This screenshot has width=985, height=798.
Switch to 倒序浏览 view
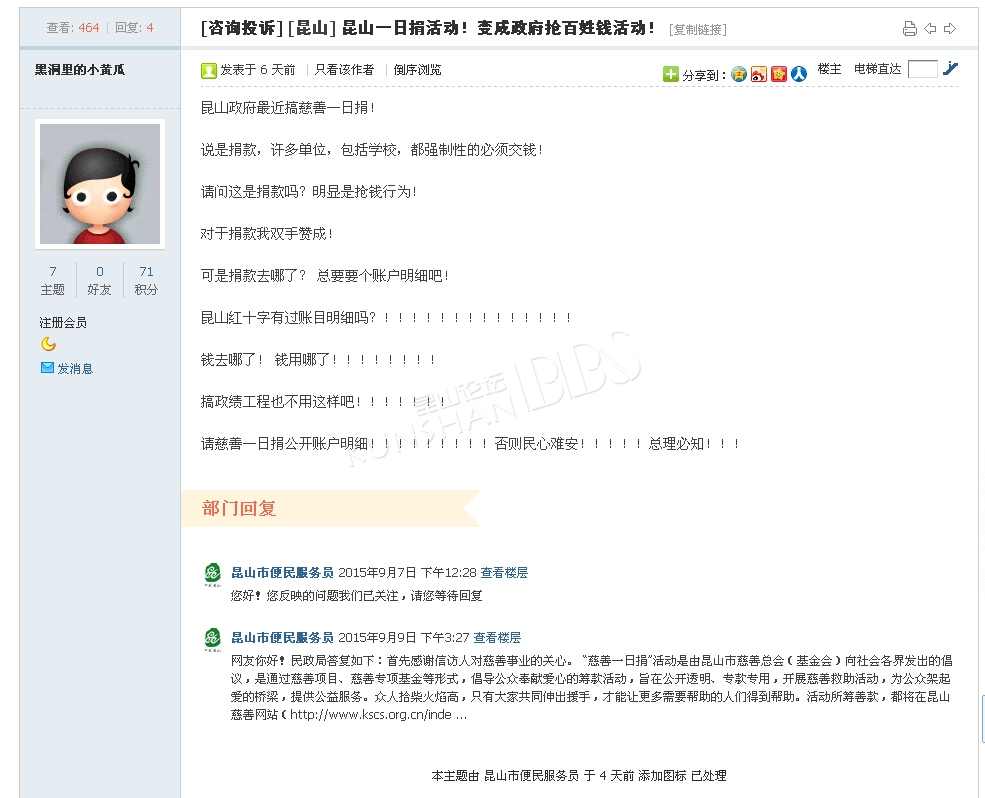click(x=417, y=70)
